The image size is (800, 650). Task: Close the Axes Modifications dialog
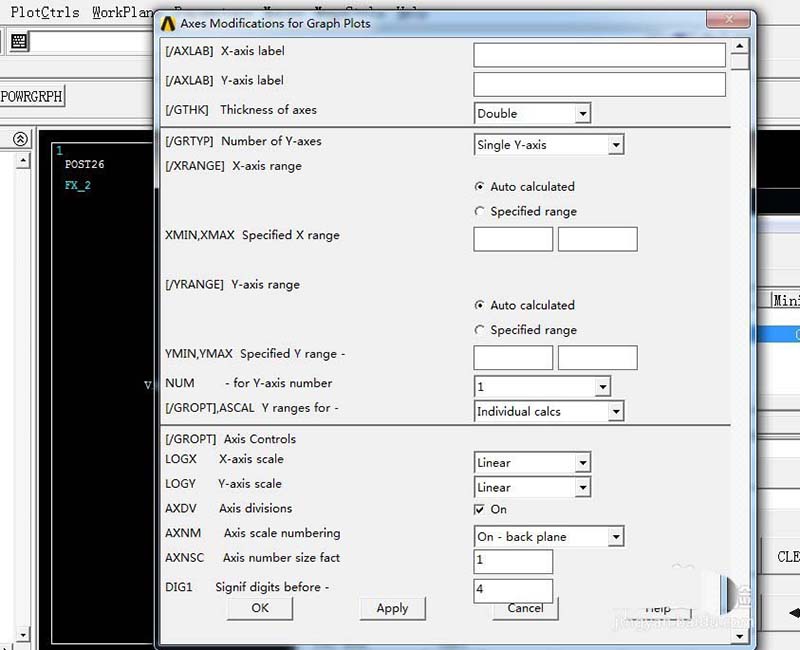[x=729, y=20]
